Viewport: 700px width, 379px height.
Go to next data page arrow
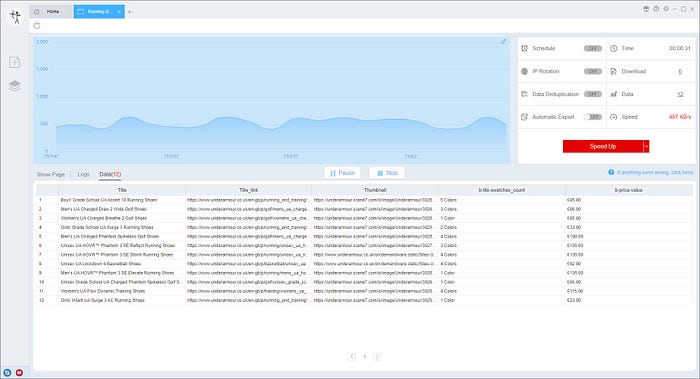(377, 356)
